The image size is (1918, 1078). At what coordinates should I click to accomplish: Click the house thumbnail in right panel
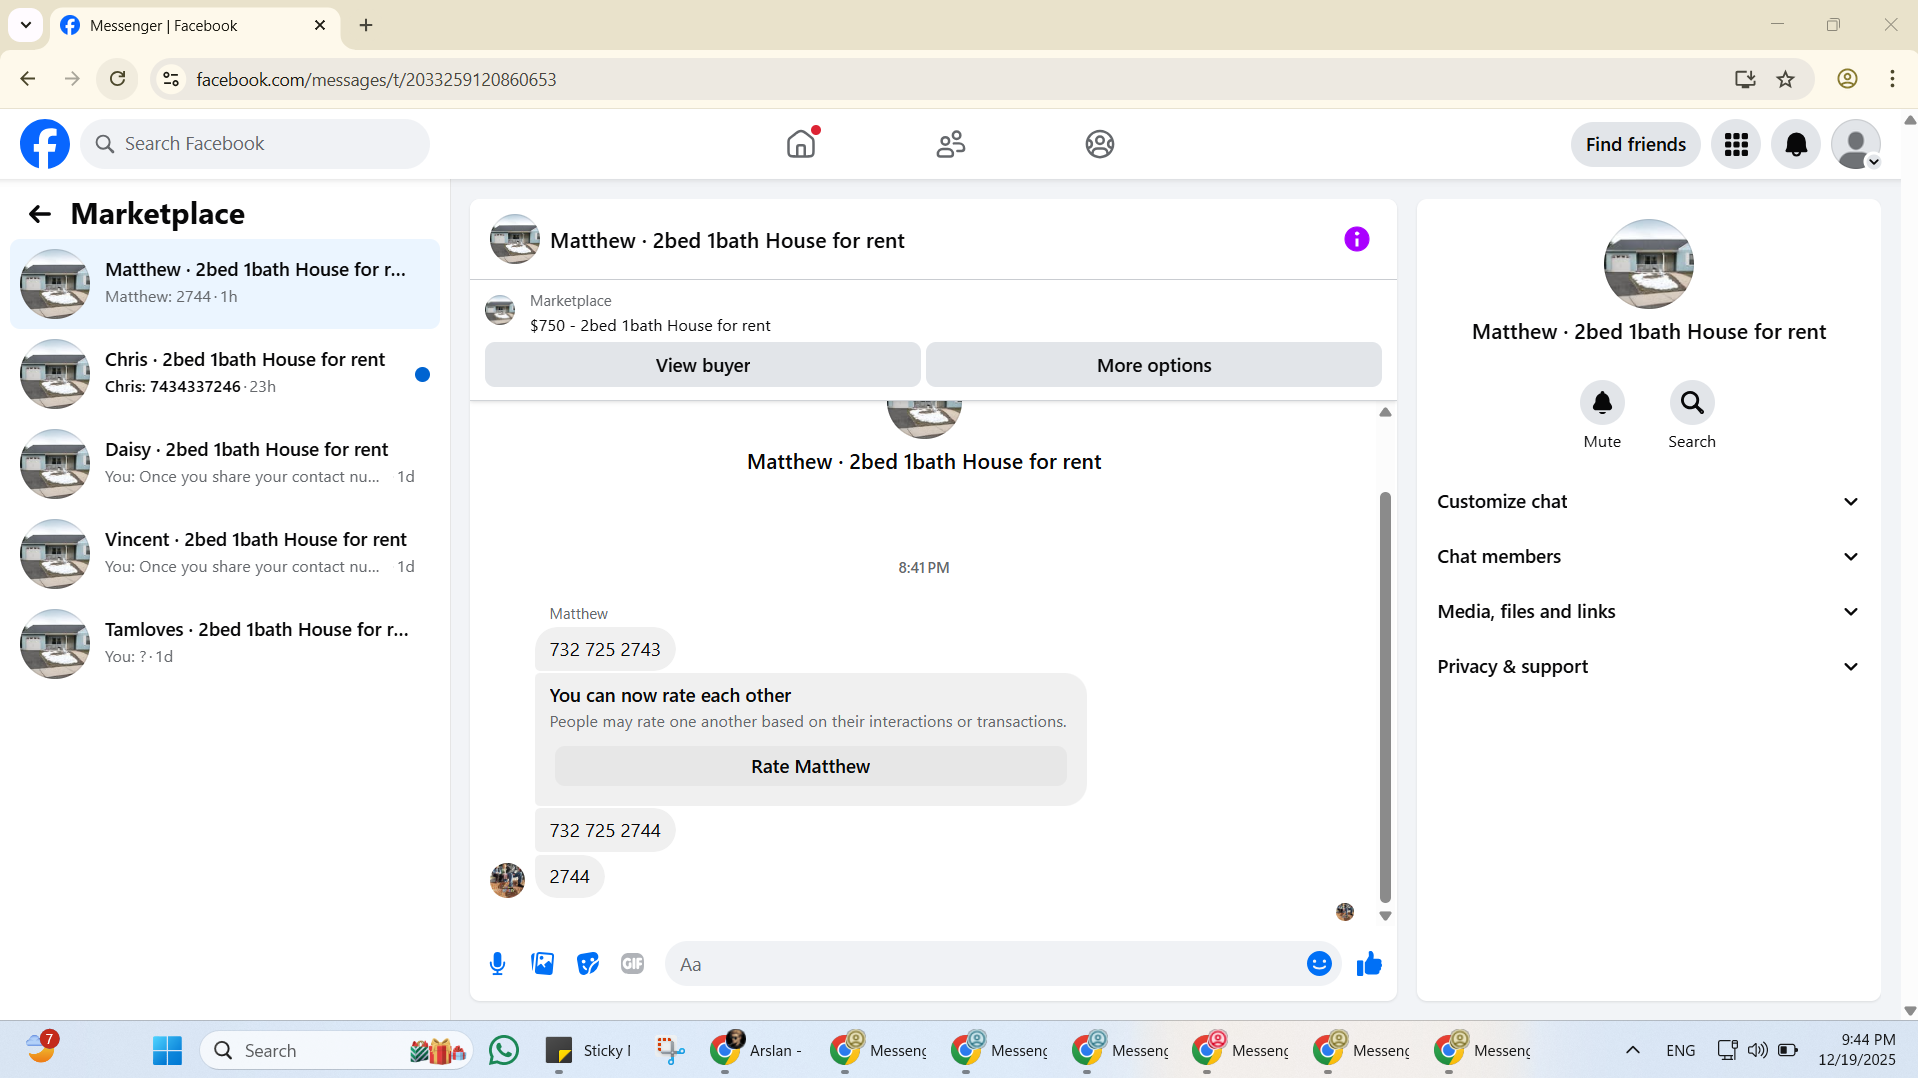tap(1649, 264)
